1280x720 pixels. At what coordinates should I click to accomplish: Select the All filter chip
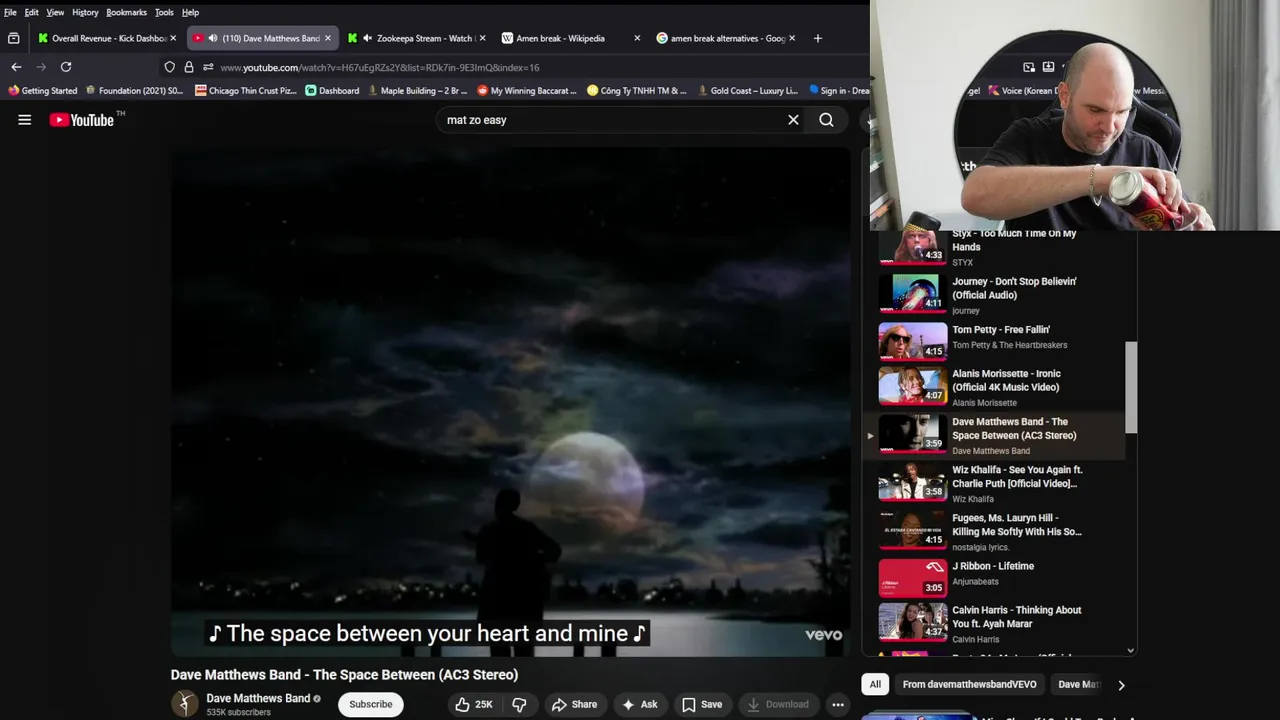875,684
